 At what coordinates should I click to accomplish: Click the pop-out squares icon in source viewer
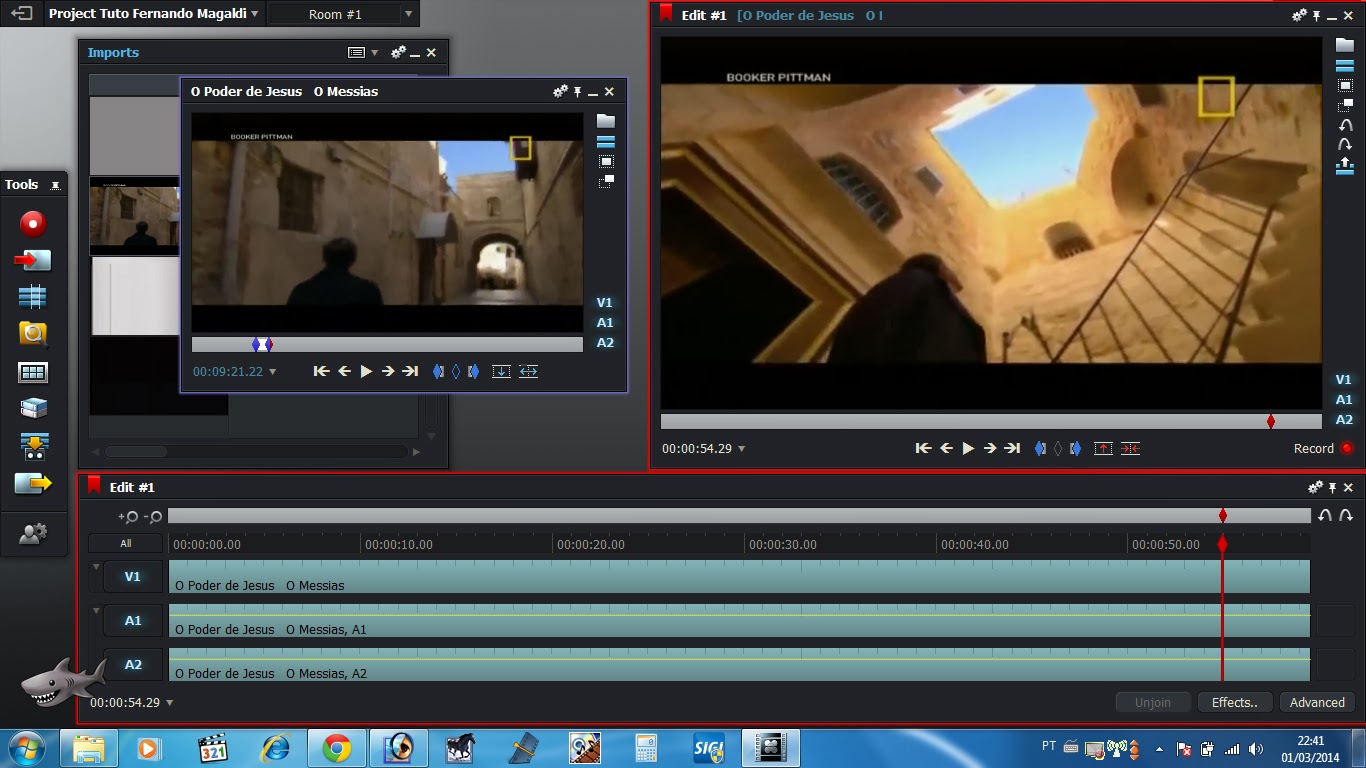tap(606, 181)
